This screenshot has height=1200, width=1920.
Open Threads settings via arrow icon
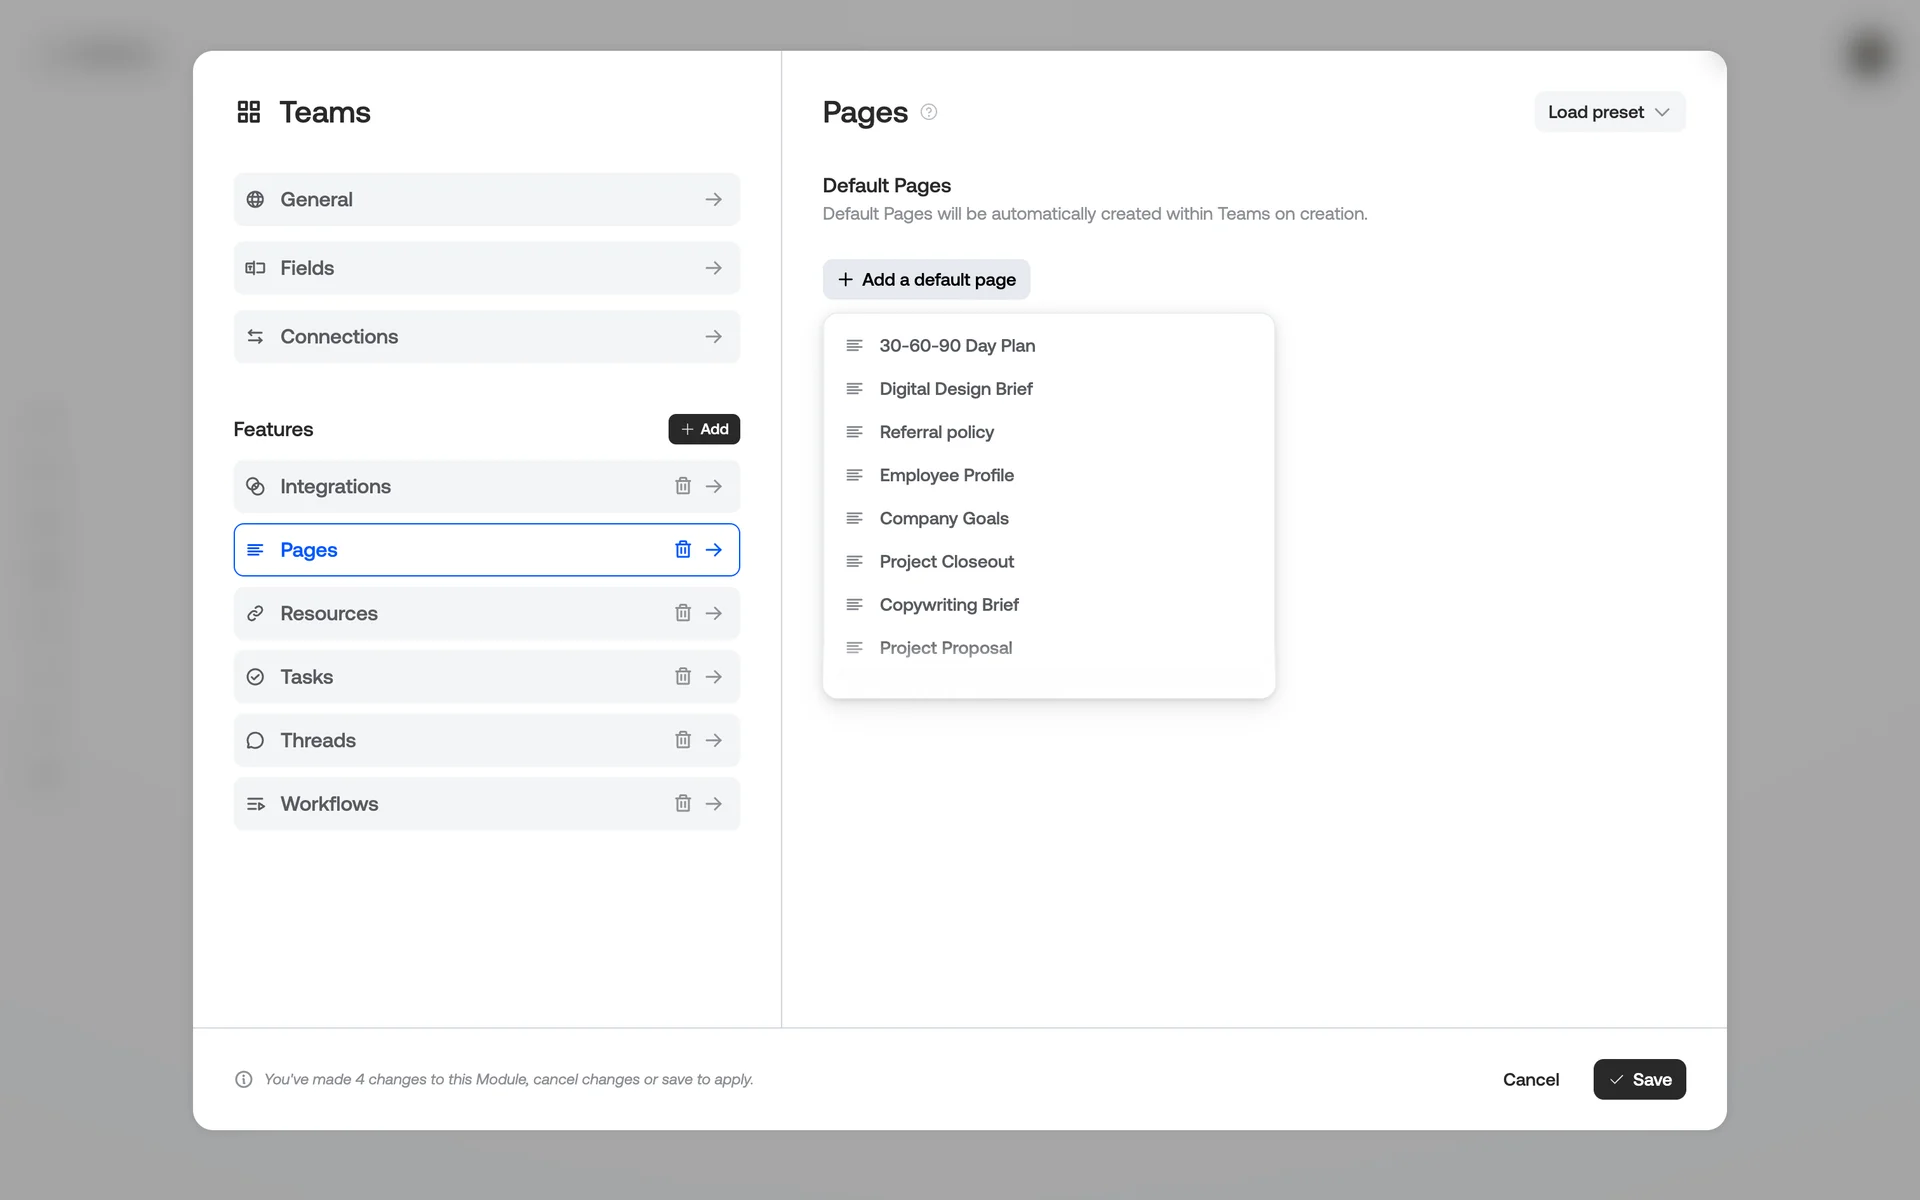714,740
